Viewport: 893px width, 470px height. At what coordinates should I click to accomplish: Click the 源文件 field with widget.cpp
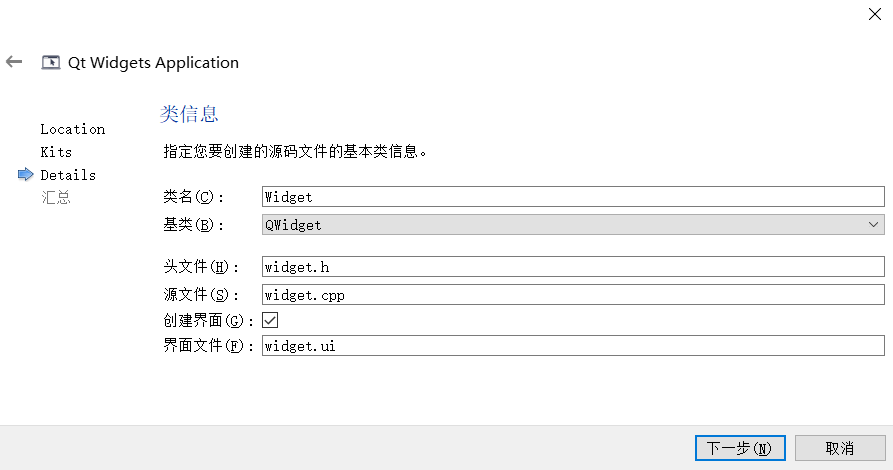(x=572, y=295)
